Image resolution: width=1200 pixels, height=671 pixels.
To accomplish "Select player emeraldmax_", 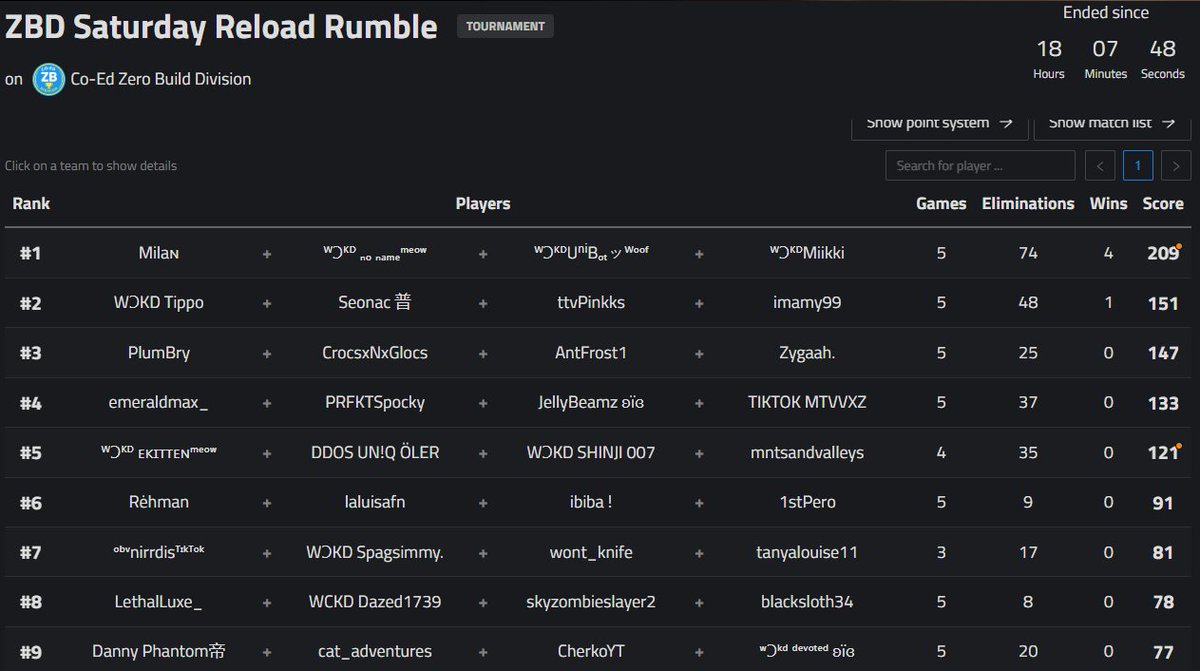I will [x=159, y=403].
